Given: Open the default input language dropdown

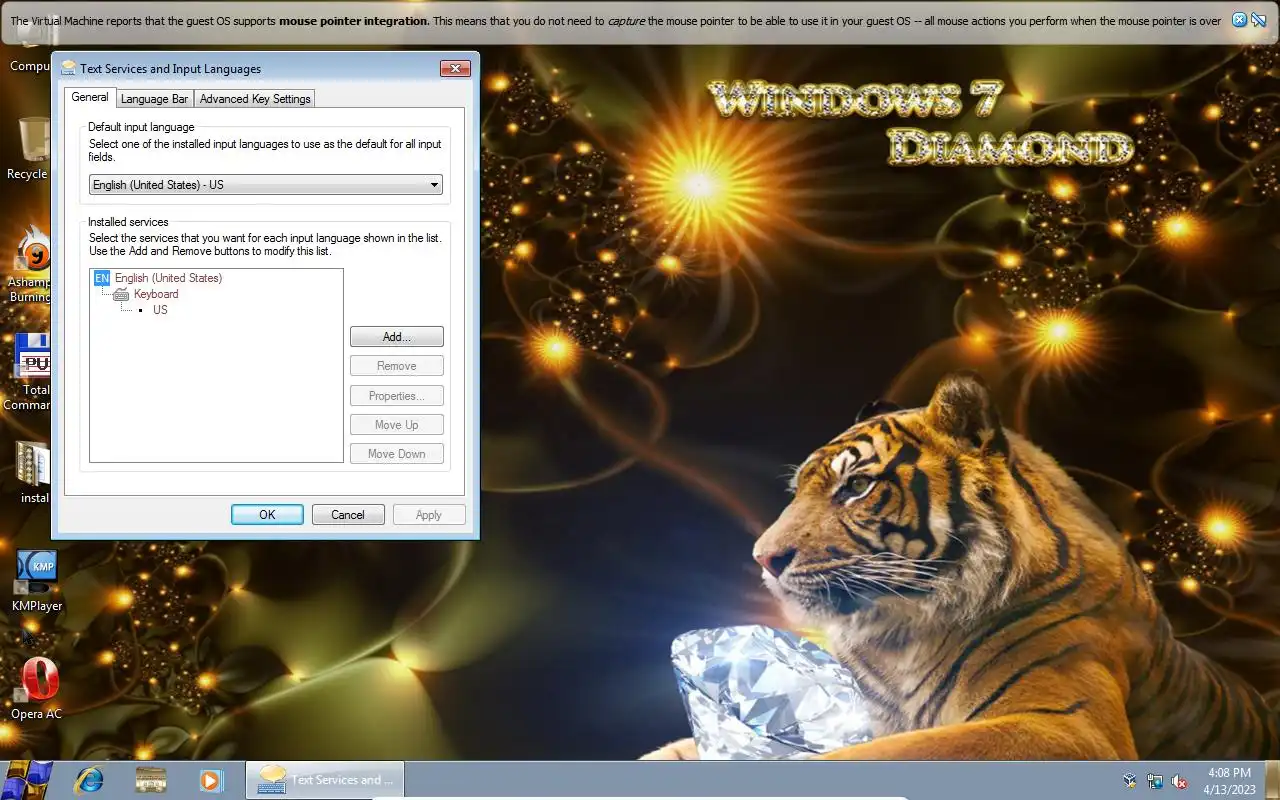Looking at the screenshot, I should click(x=266, y=185).
